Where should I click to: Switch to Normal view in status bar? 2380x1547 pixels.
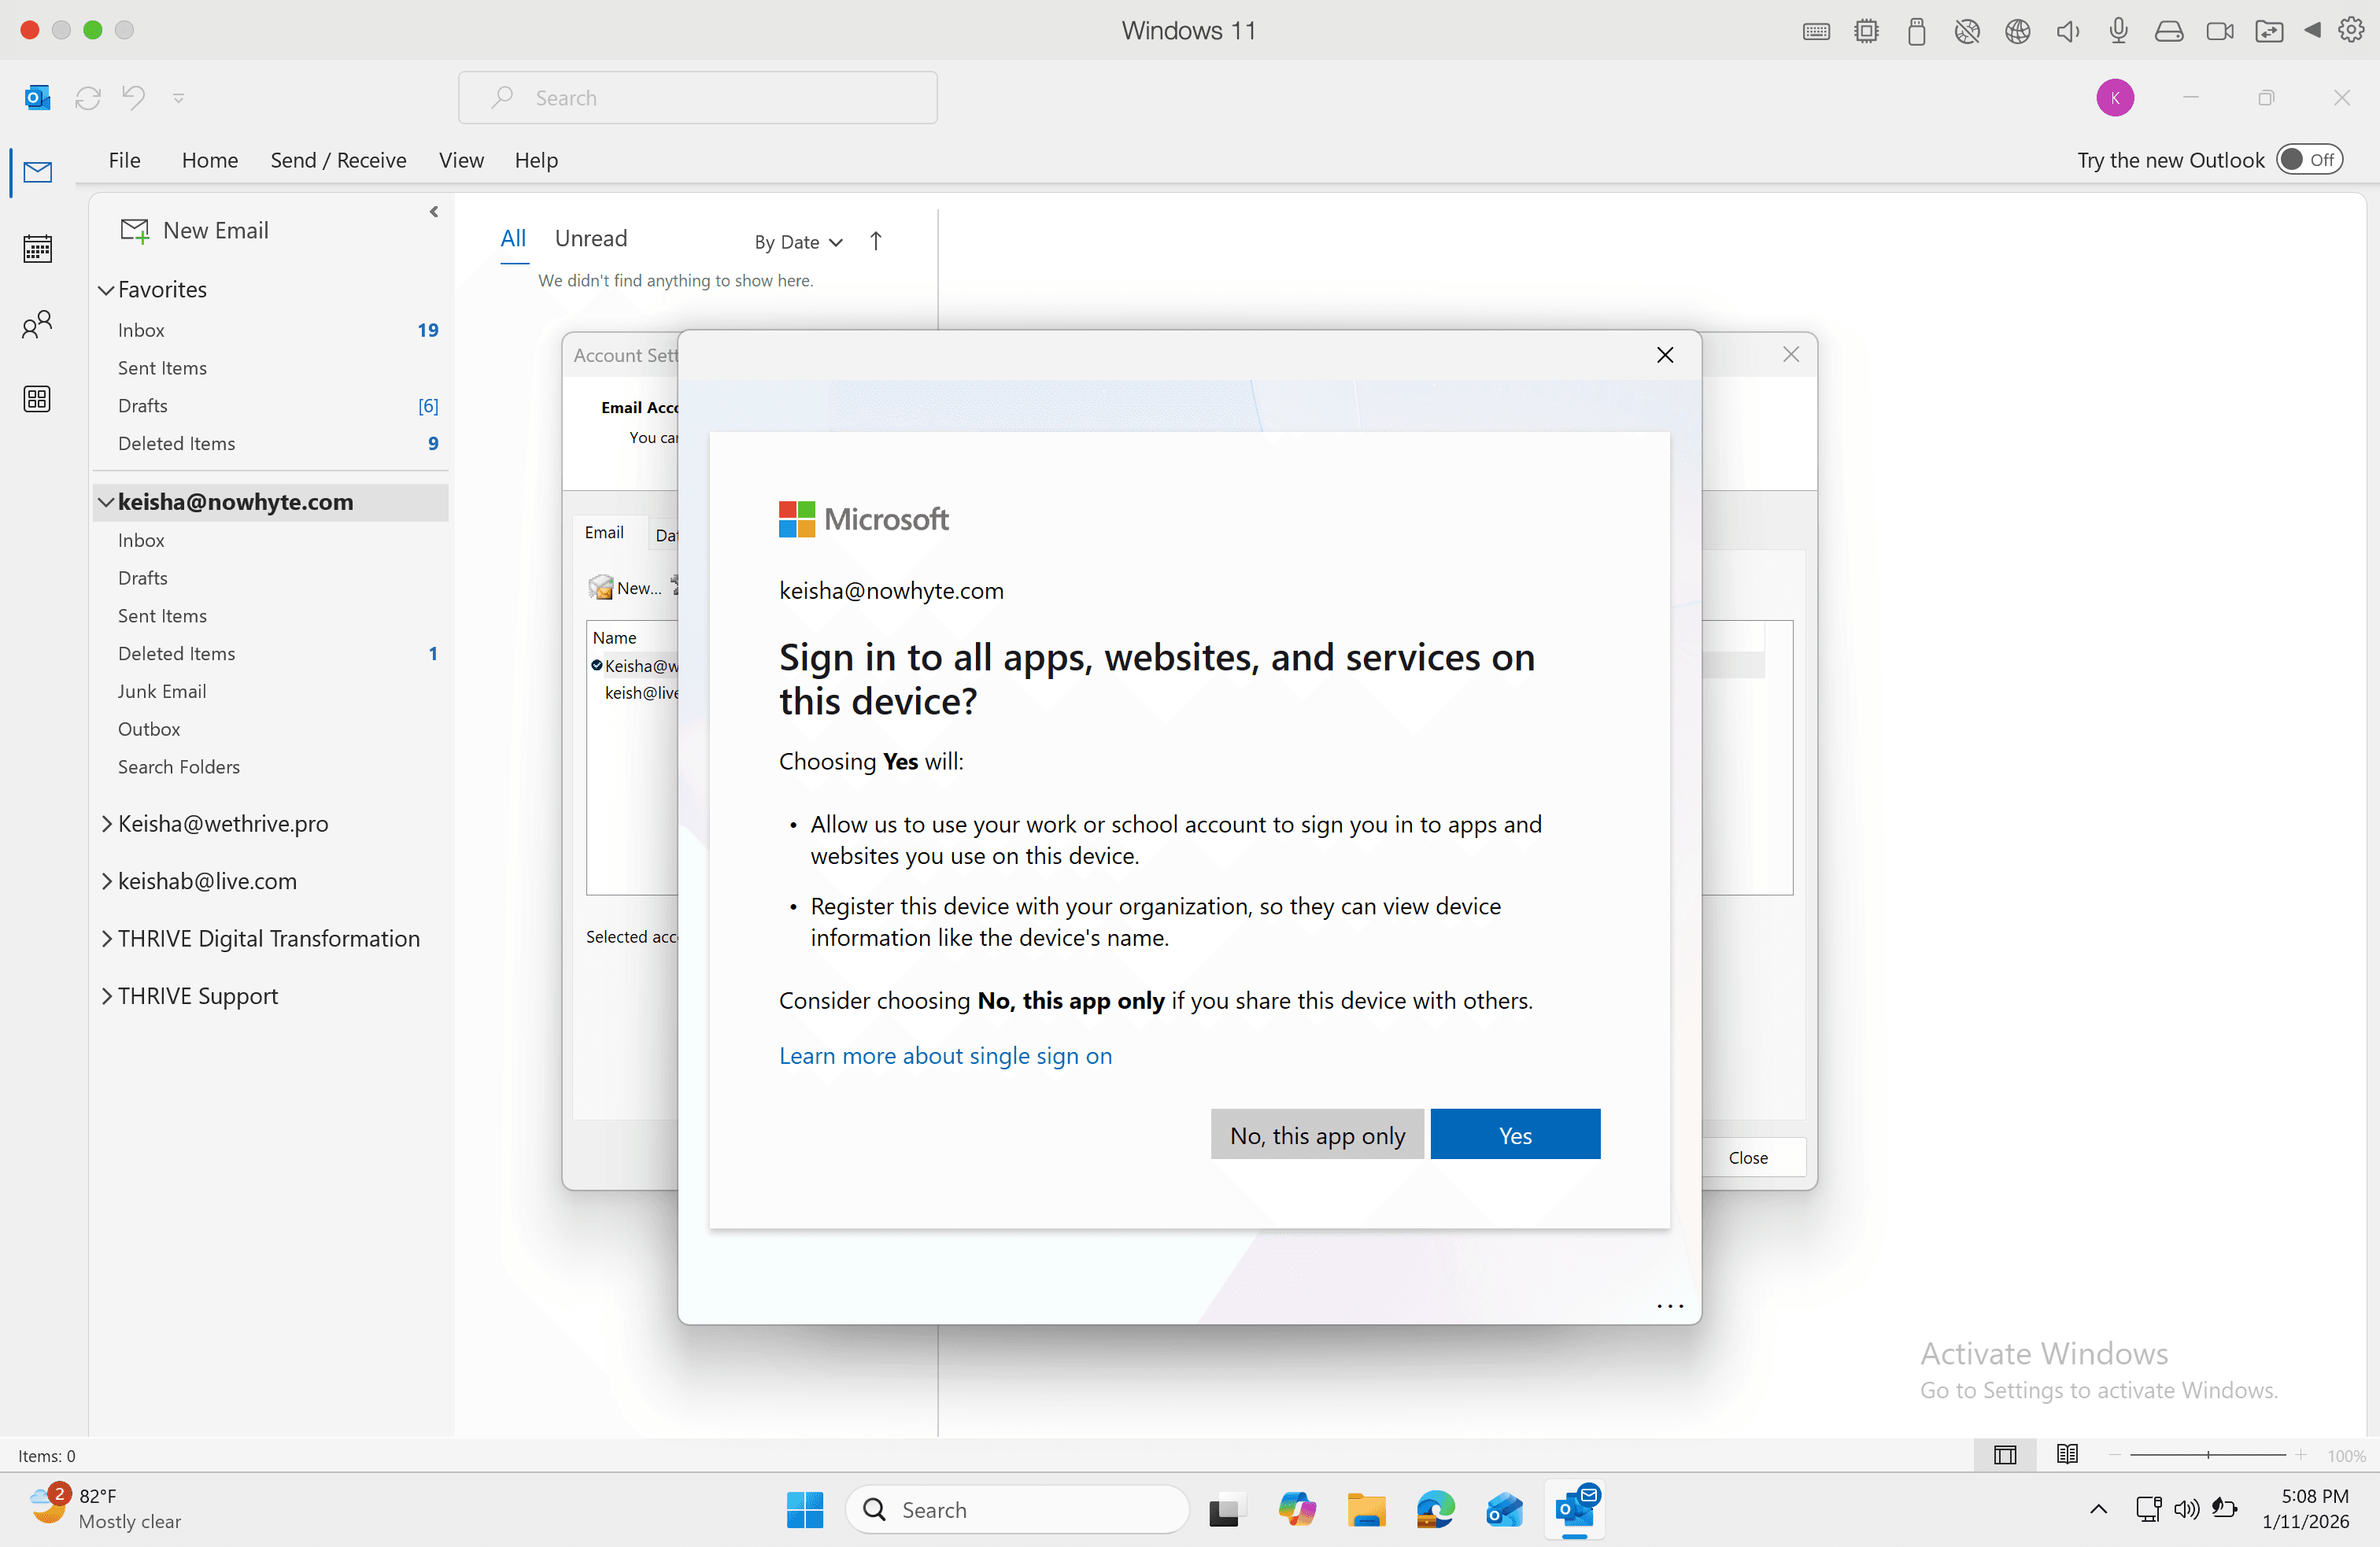coord(2004,1455)
